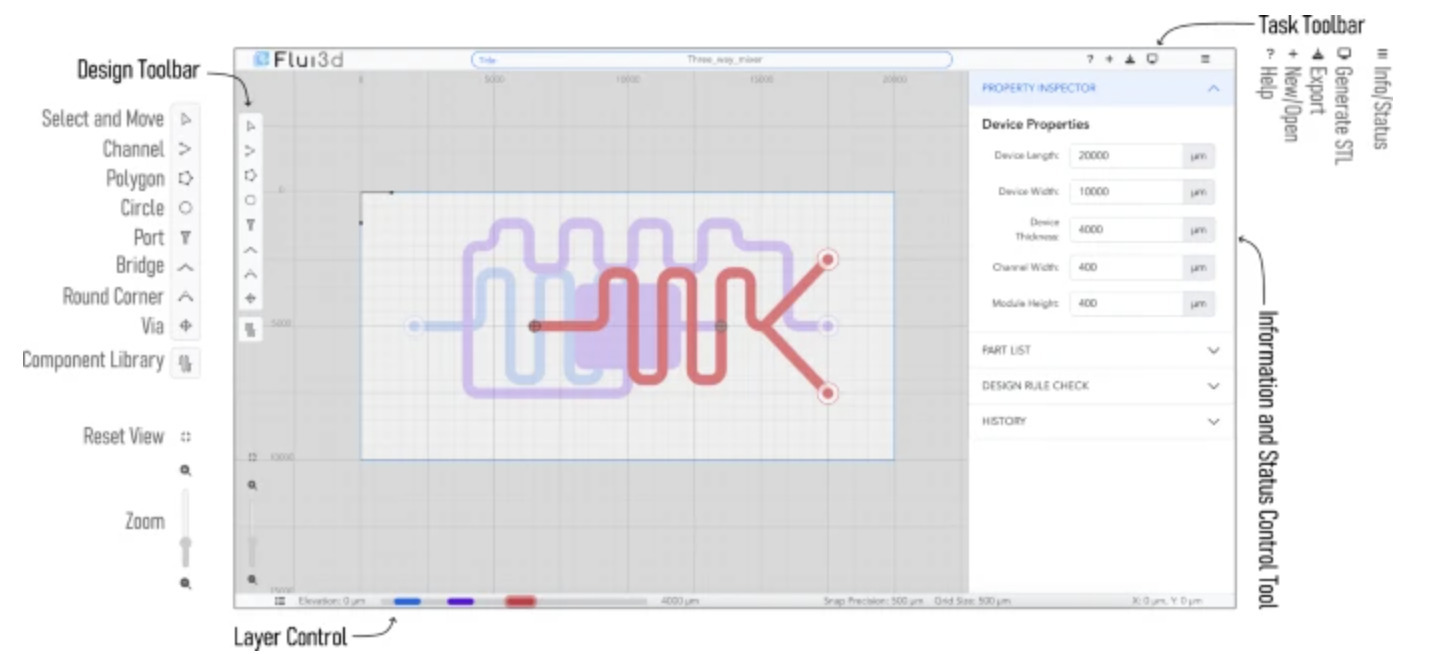Select the purple layer in layer control
Screen dimensions: 1436x654
coord(460,601)
